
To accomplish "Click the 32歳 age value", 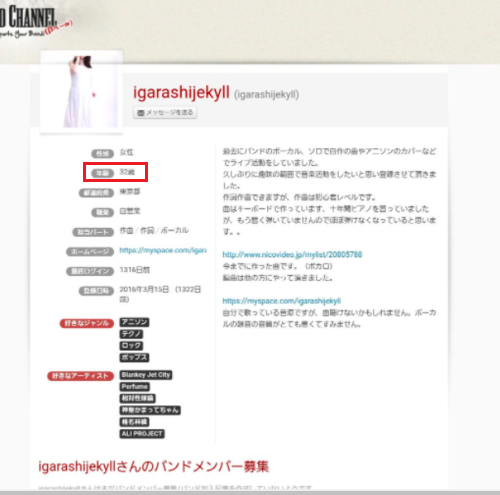I will pos(127,172).
